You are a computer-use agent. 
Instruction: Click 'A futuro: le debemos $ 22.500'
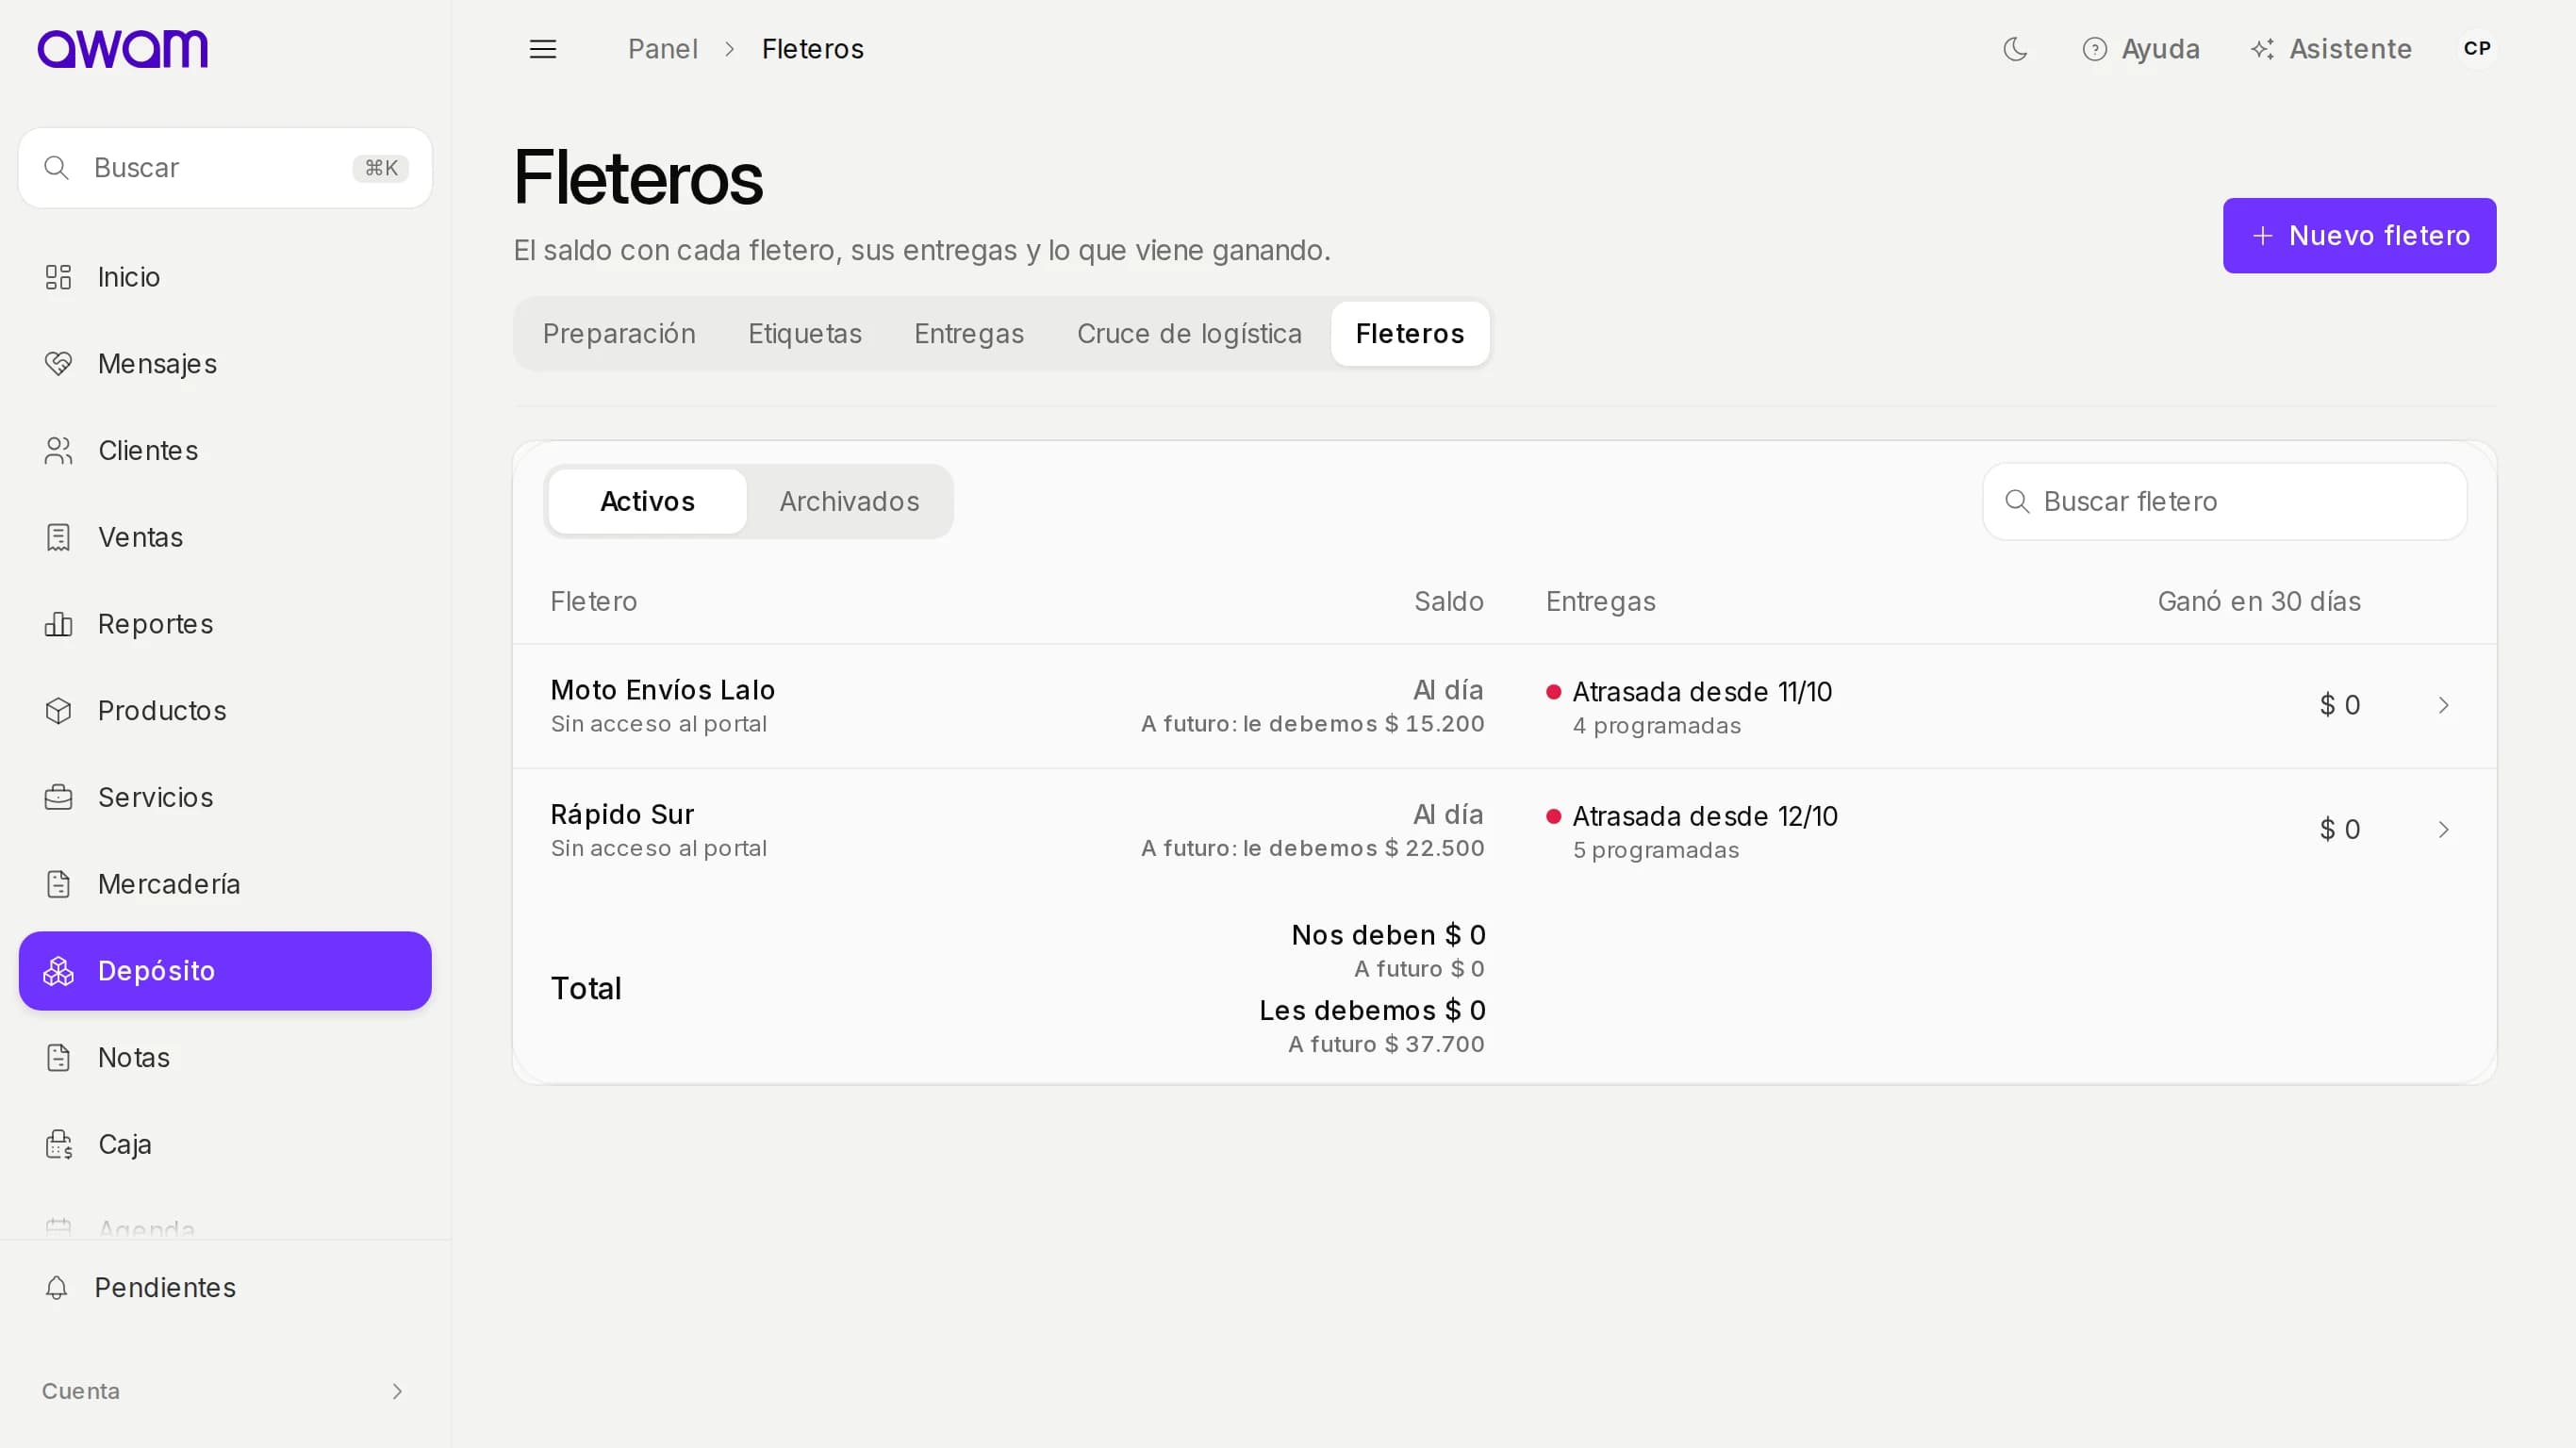1312,848
